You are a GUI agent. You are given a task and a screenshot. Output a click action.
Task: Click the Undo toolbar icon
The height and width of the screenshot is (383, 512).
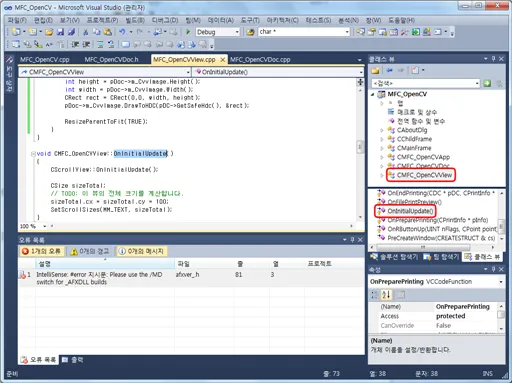pos(122,32)
